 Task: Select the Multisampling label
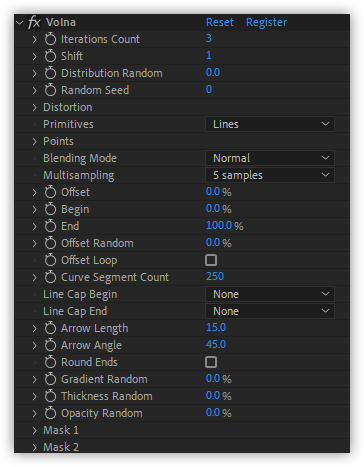pyautogui.click(x=79, y=175)
